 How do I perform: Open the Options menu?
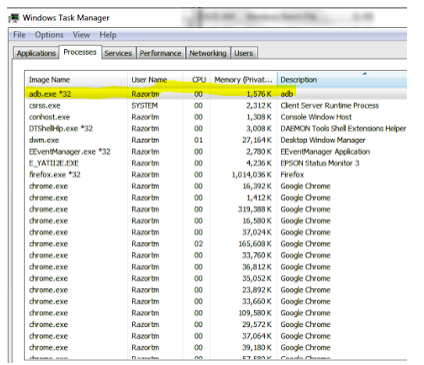(49, 35)
